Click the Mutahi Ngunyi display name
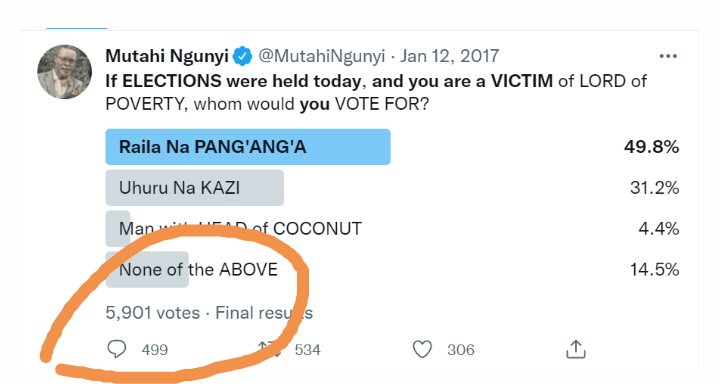 (167, 56)
